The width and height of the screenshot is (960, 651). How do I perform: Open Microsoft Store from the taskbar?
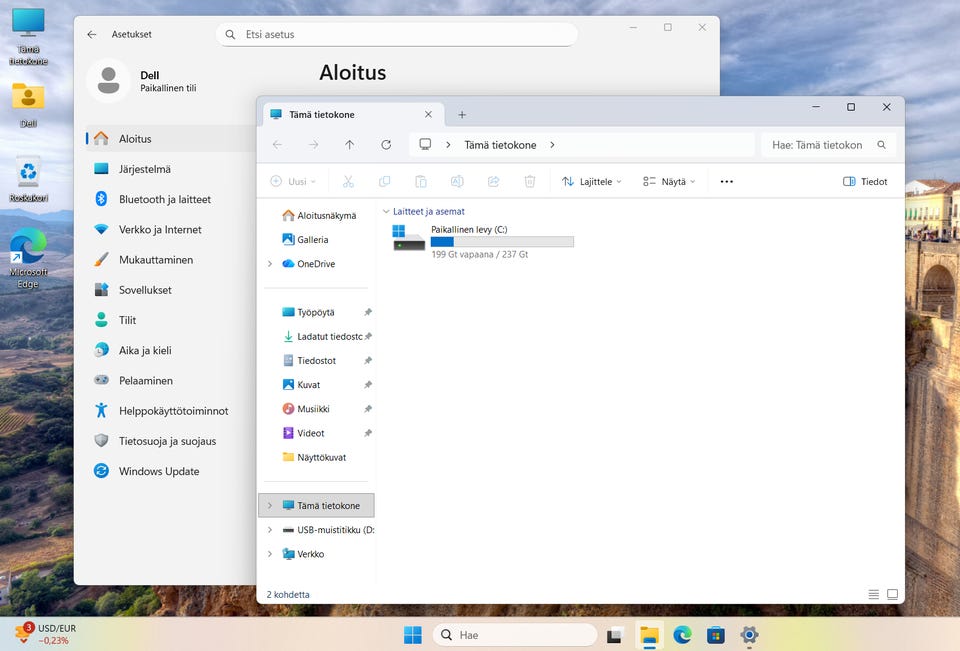click(x=716, y=635)
